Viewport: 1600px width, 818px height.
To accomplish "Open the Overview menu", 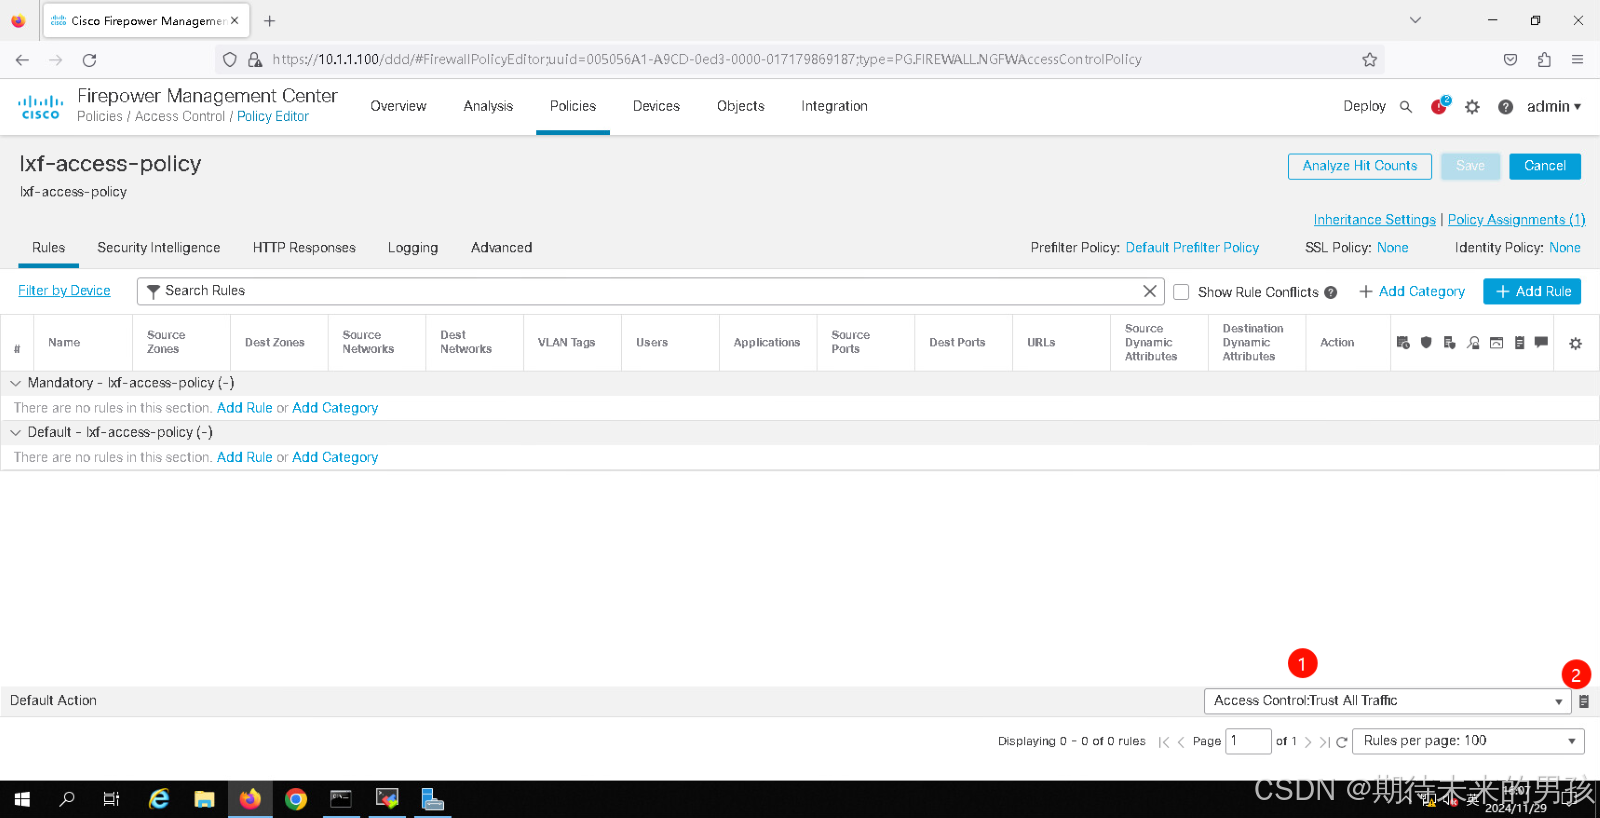I will coord(398,106).
